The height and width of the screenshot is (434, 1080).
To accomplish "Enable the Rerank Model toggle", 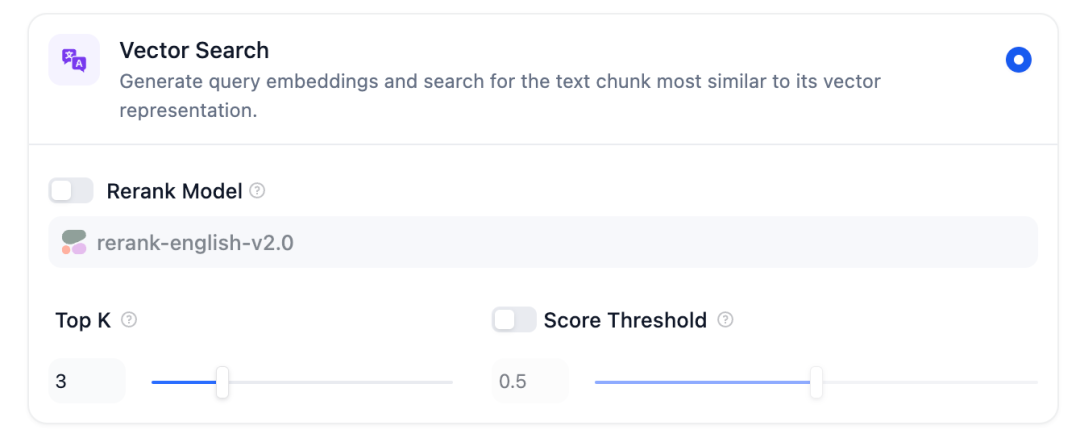I will 71,190.
